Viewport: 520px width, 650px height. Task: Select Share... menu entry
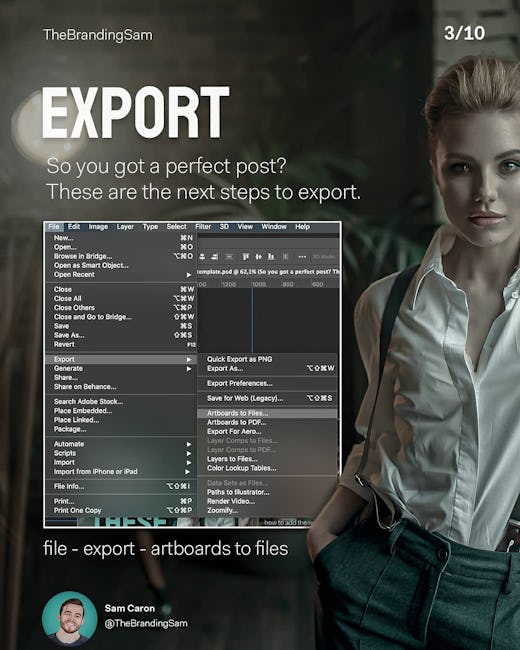120,378
